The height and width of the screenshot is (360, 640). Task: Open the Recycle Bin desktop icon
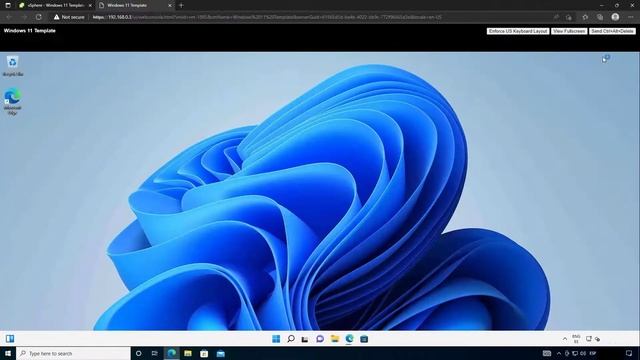pyautogui.click(x=13, y=66)
